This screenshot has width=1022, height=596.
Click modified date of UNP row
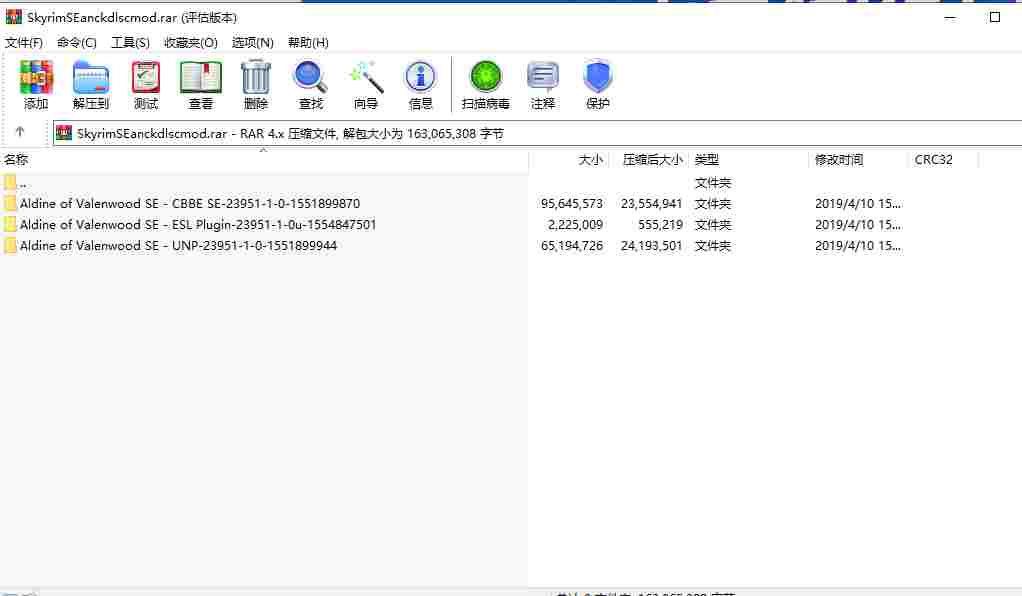(858, 246)
